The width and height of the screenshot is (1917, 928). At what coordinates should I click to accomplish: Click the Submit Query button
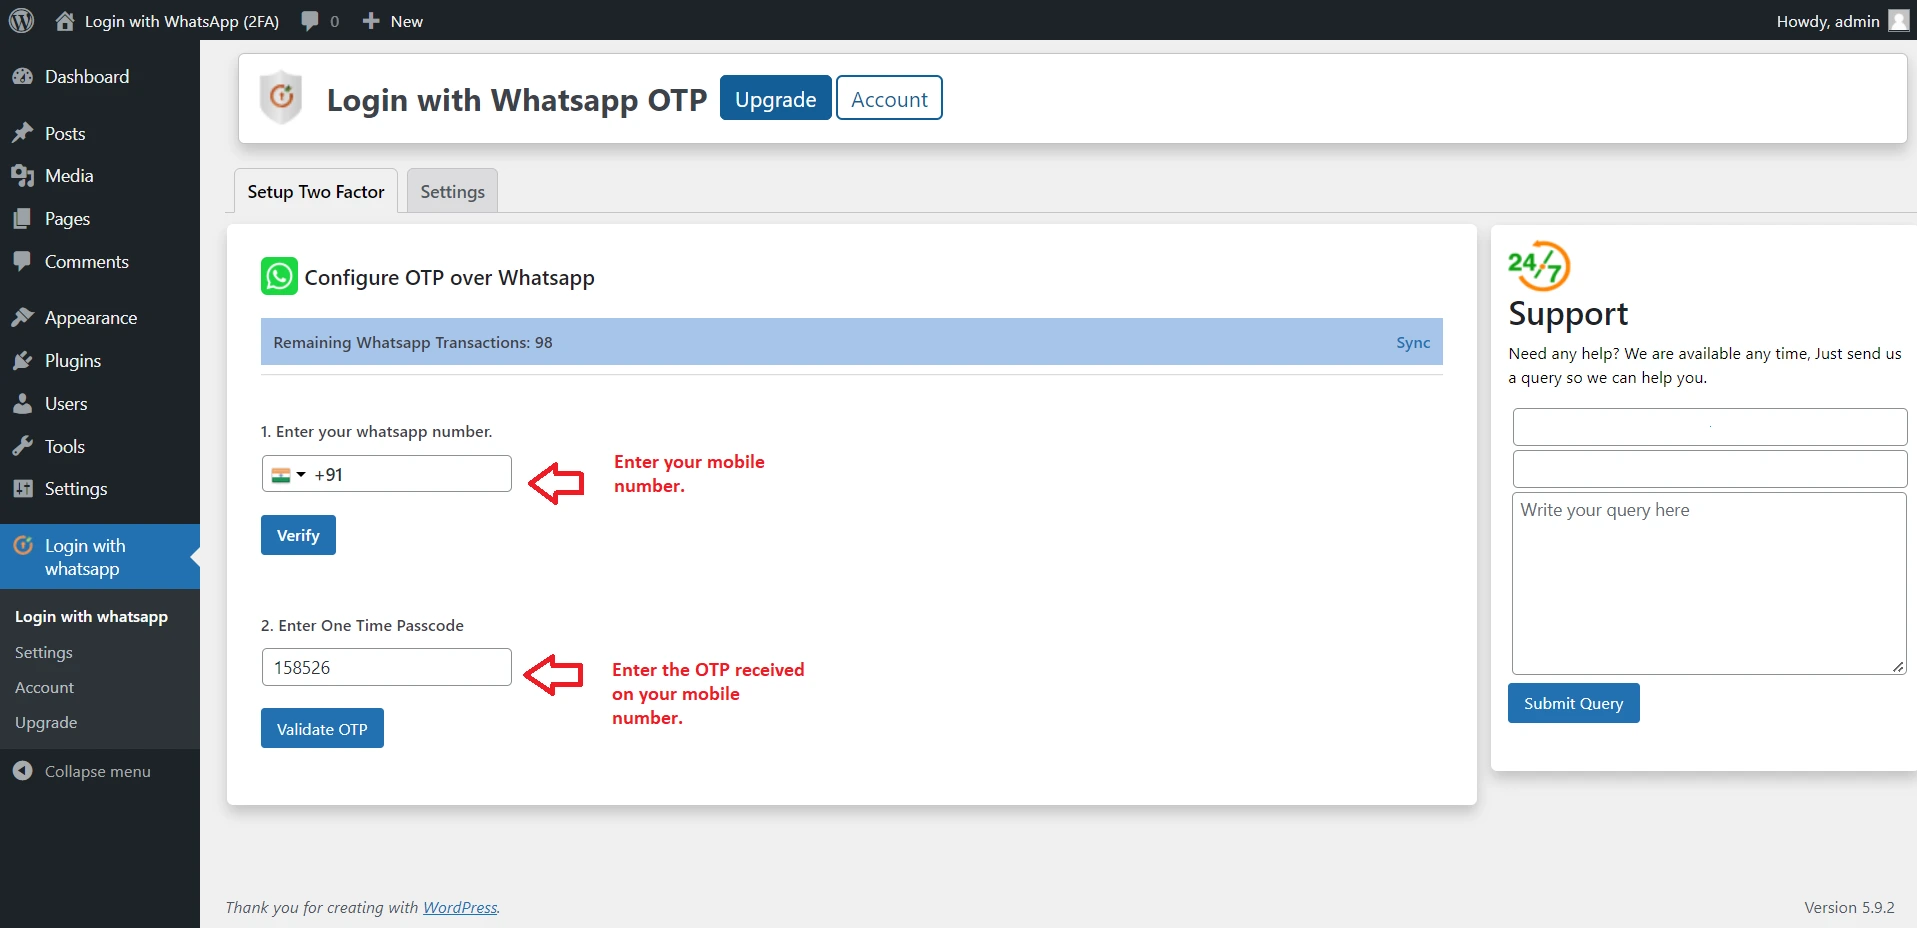(1573, 703)
